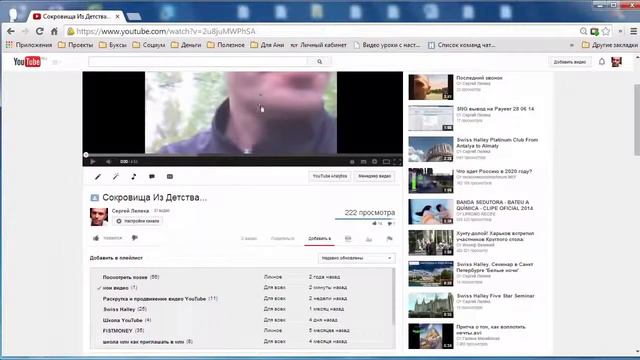This screenshot has width=640, height=360.
Task: Open the Буксы bookmarks folder
Action: point(113,45)
